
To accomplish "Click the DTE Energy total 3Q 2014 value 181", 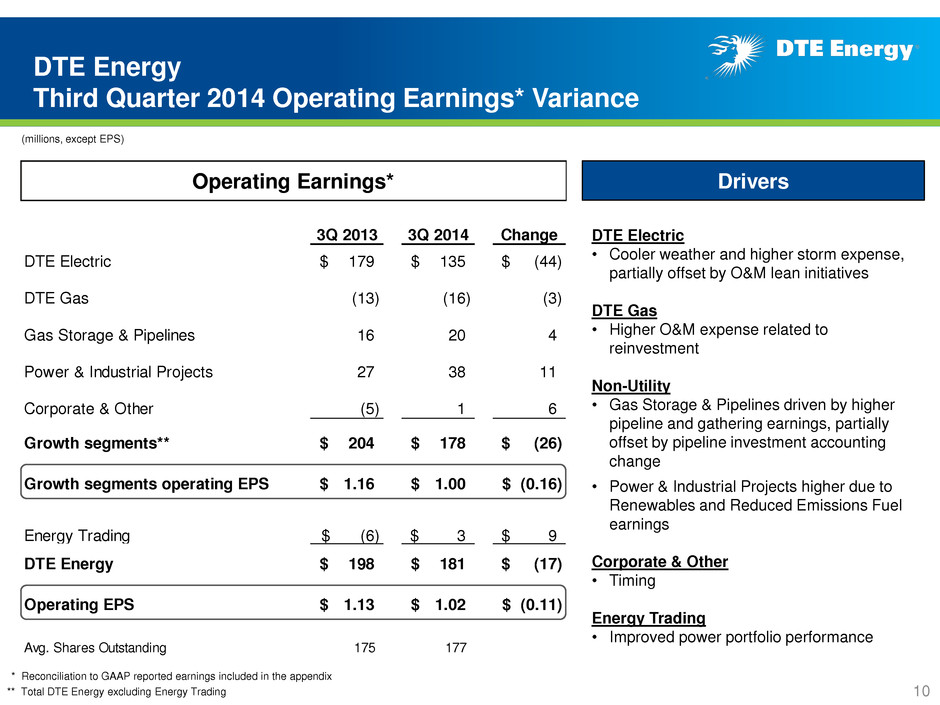I will (452, 564).
